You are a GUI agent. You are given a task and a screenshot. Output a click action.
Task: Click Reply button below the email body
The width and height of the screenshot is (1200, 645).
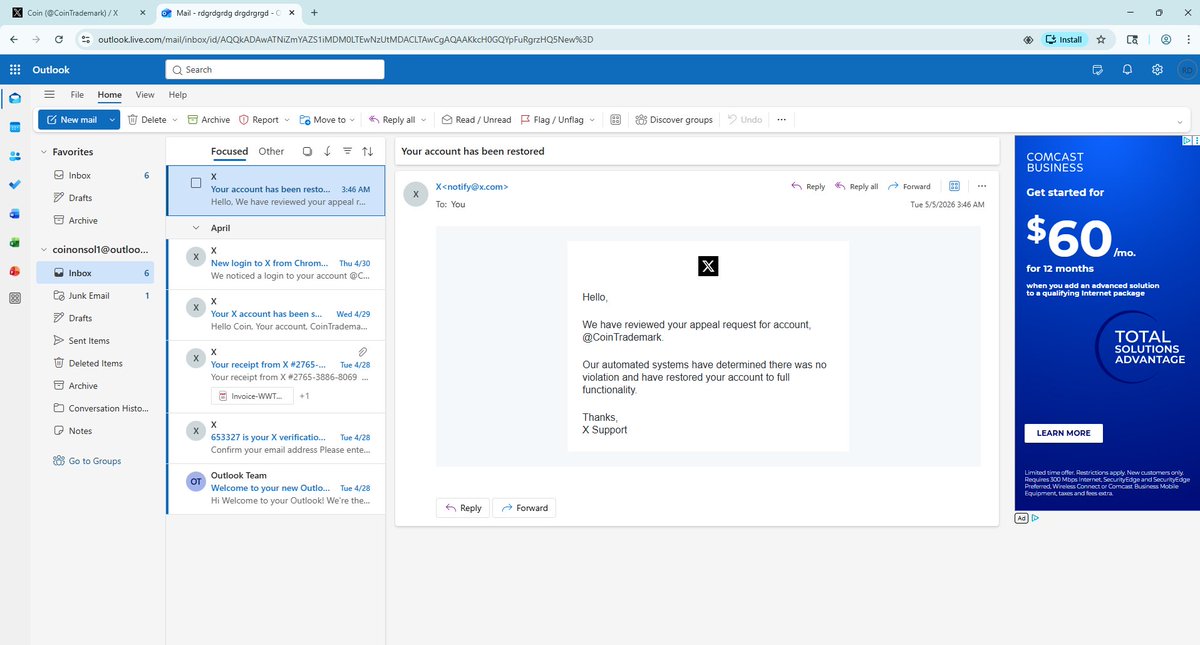pyautogui.click(x=463, y=508)
